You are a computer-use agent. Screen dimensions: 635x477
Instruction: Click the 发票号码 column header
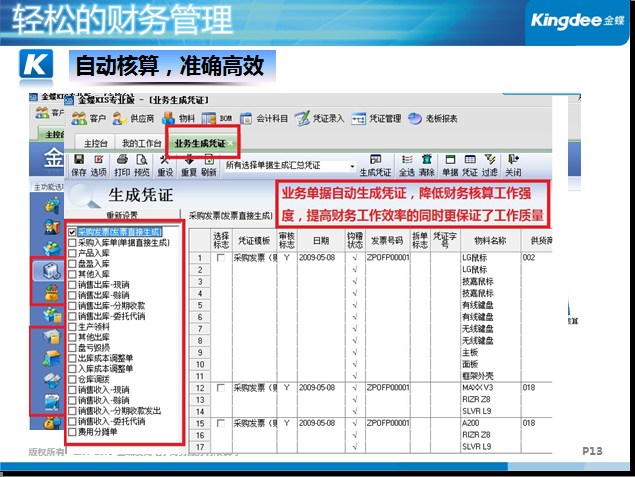pos(387,241)
